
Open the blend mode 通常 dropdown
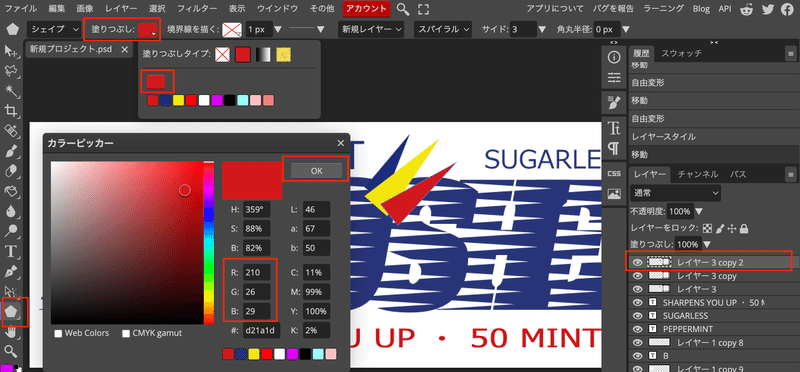pyautogui.click(x=676, y=193)
